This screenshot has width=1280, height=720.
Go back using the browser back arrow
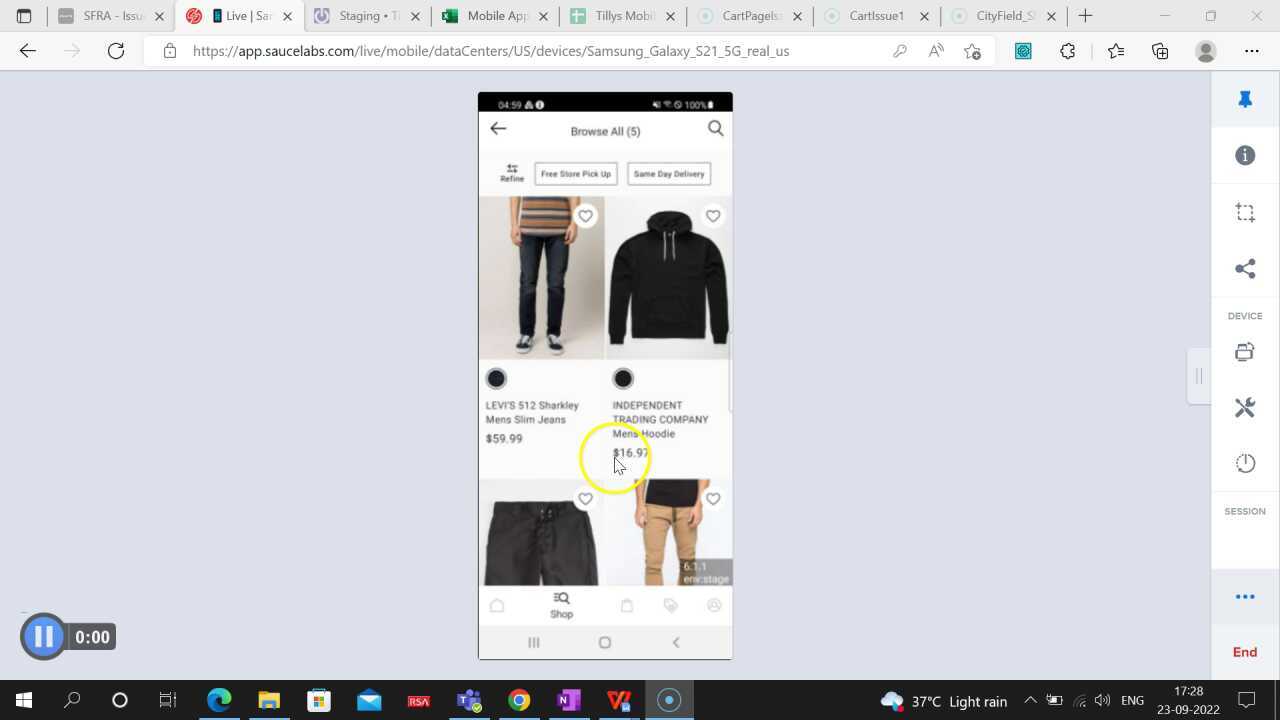[x=28, y=51]
